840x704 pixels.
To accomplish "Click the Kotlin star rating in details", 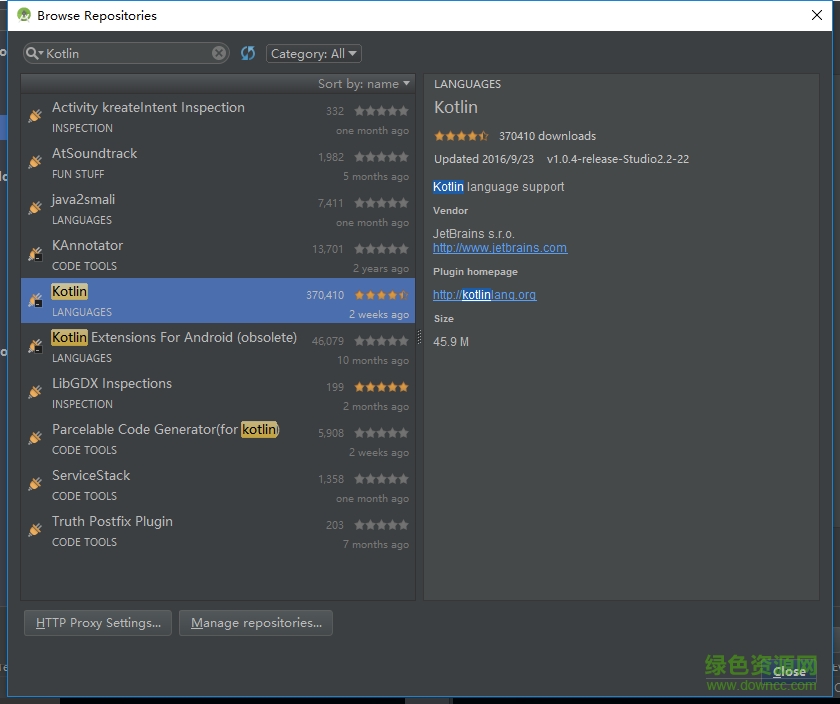I will coord(461,136).
